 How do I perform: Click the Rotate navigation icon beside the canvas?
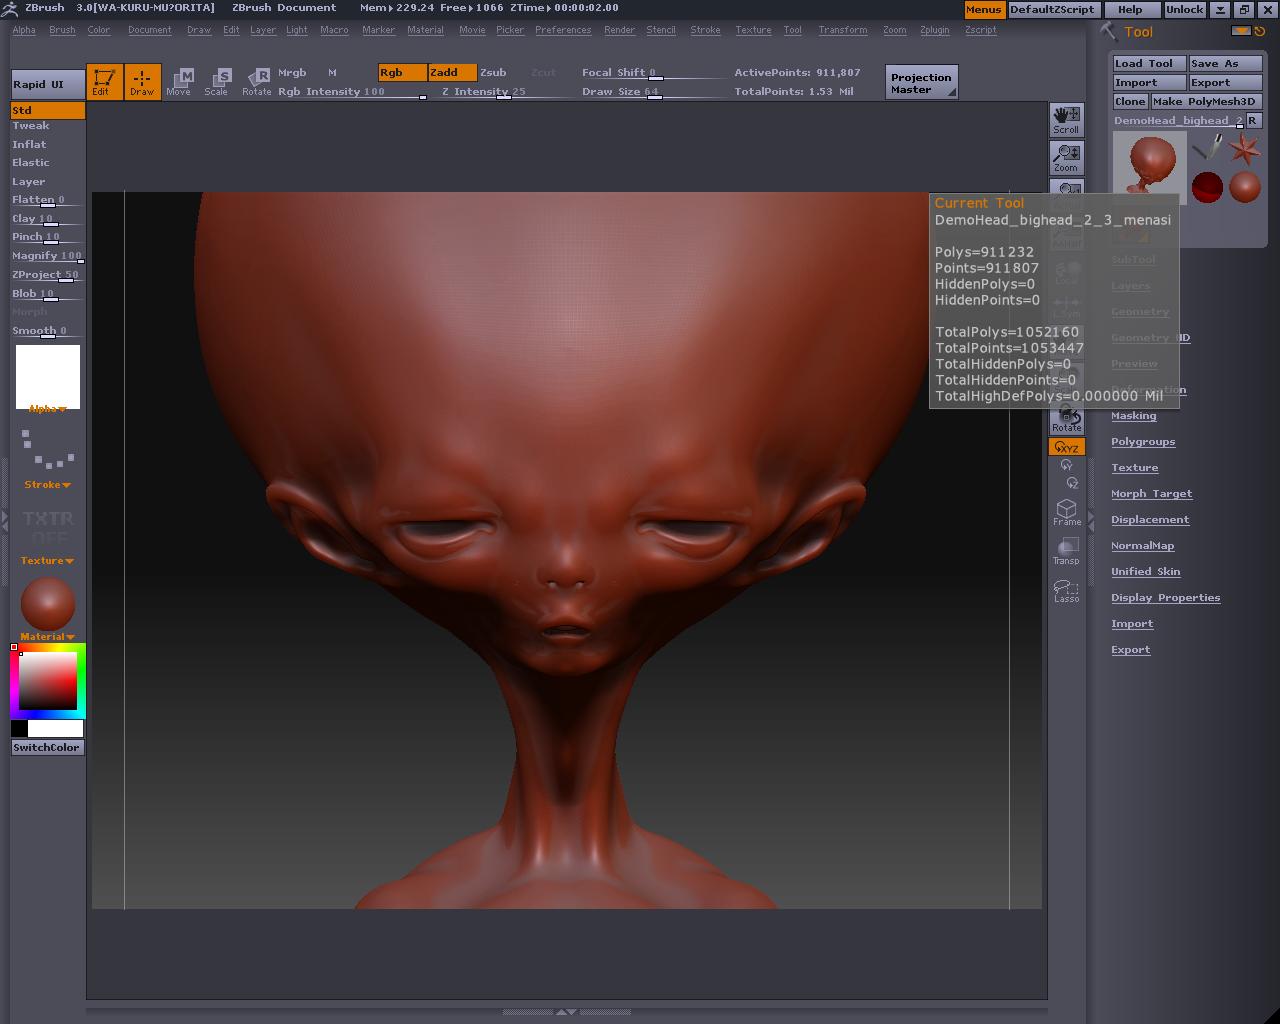click(1066, 419)
